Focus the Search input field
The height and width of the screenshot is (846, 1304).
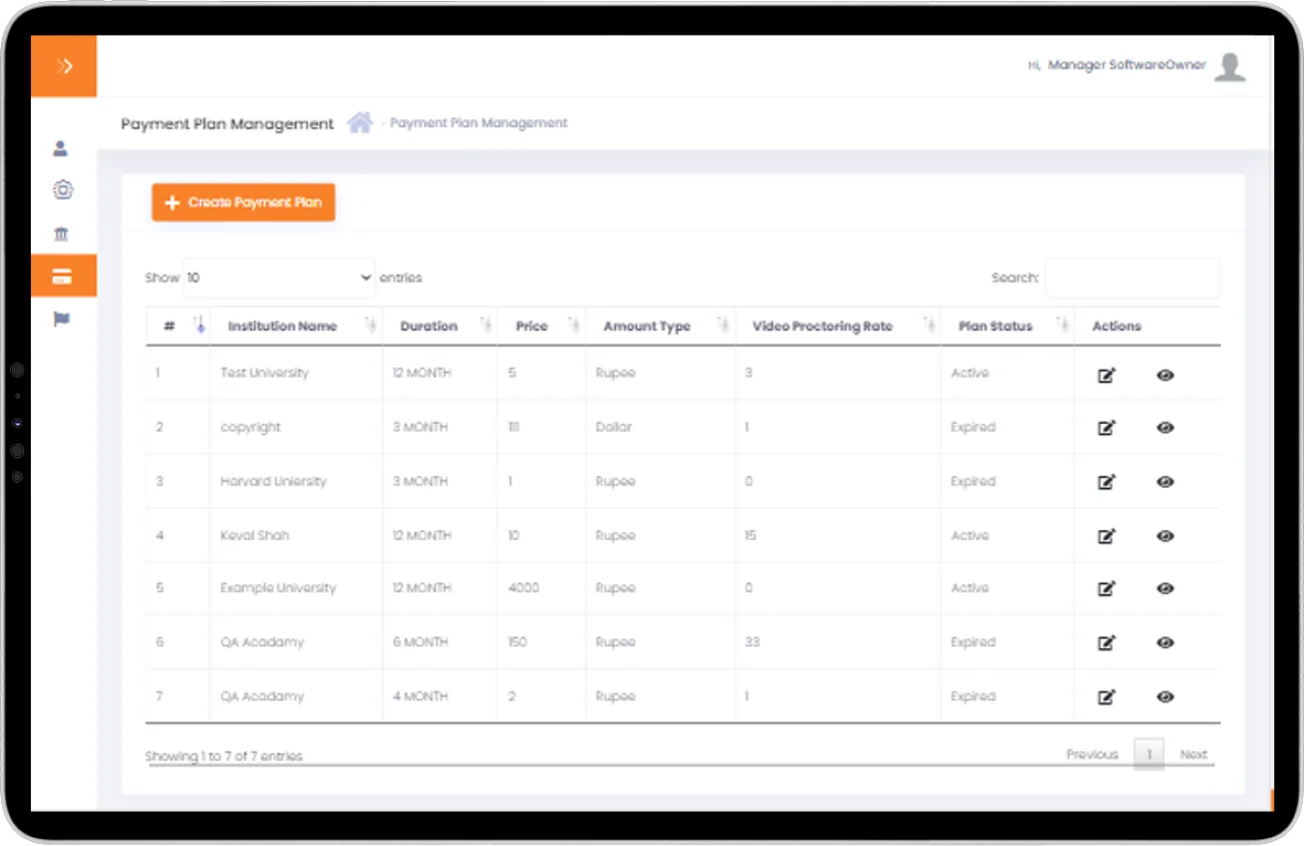(1131, 278)
